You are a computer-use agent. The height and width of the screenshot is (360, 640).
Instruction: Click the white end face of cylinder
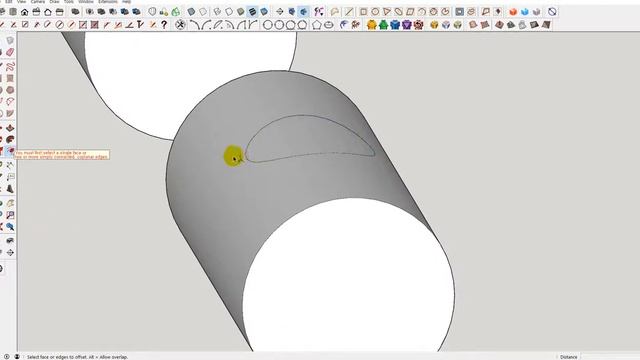click(x=348, y=274)
